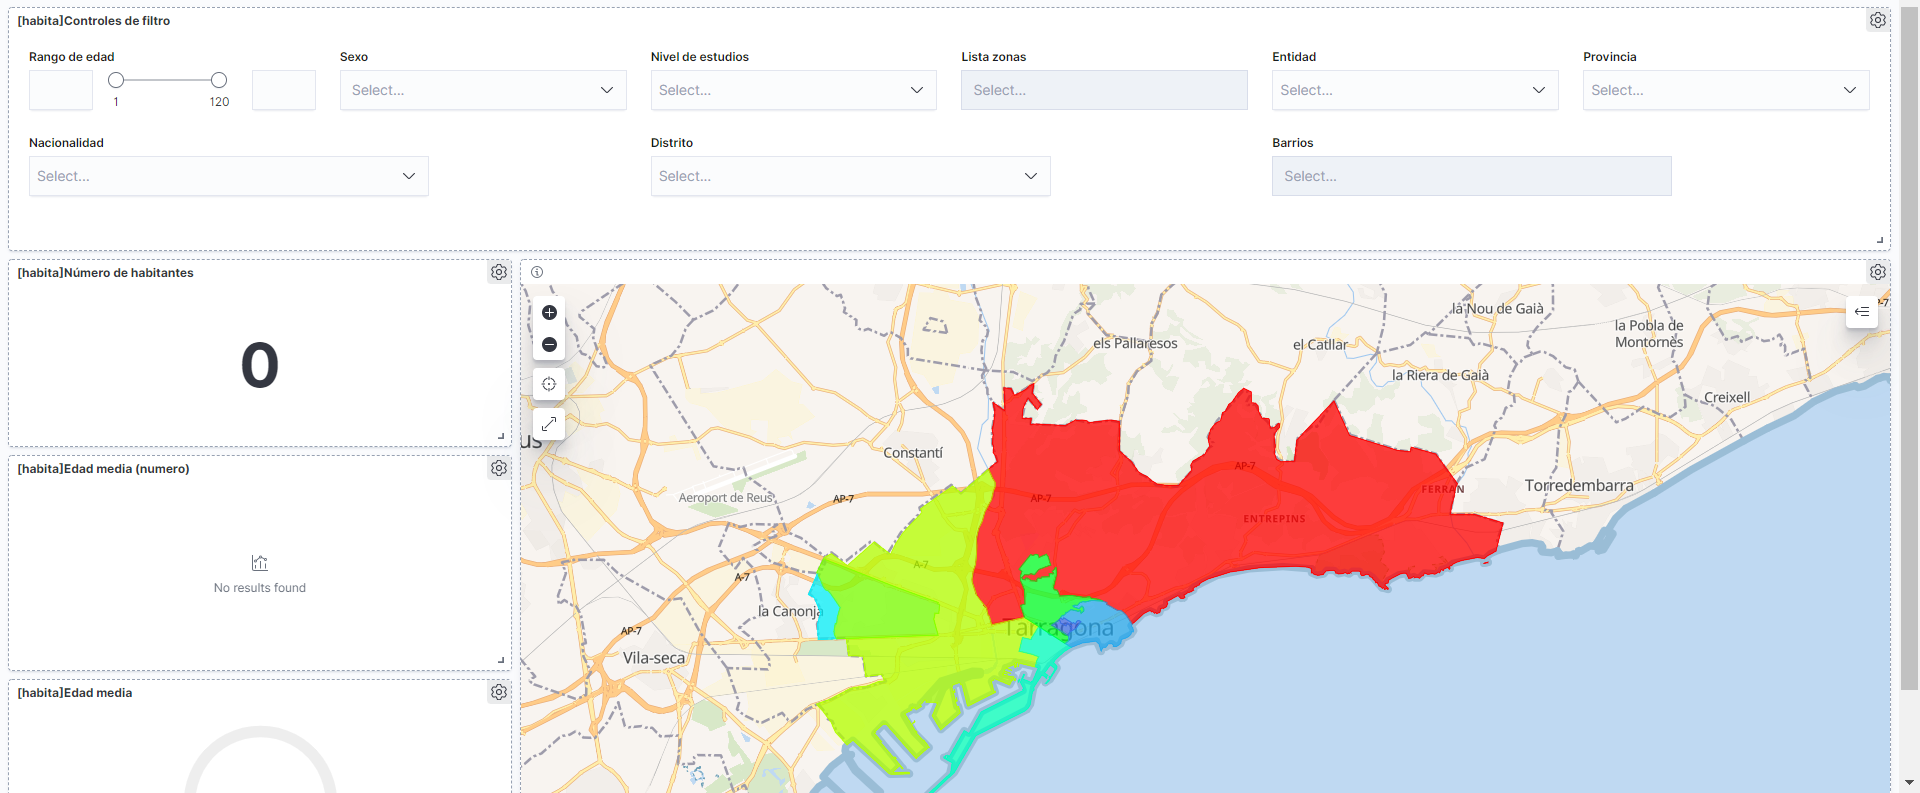
Task: Open the Entidad dropdown
Action: pos(1414,90)
